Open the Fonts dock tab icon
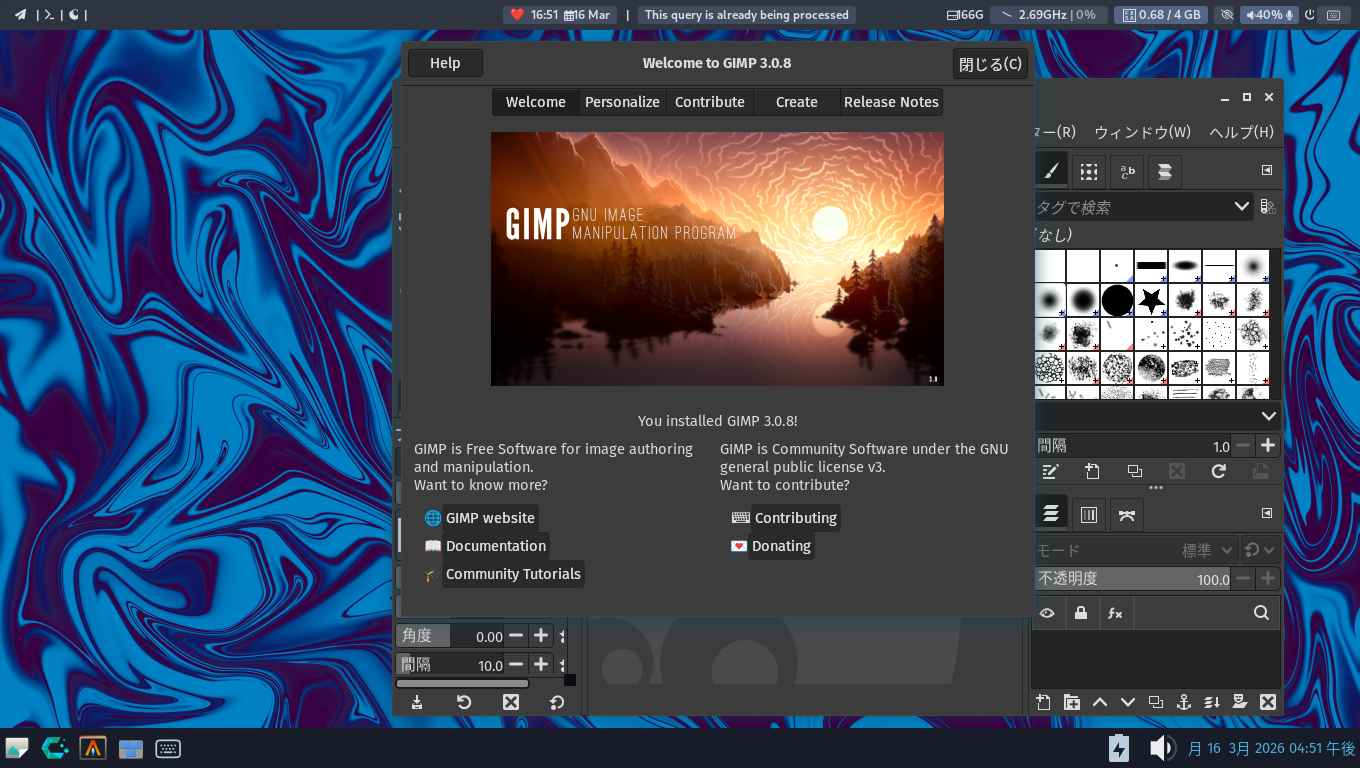1360x768 pixels. pyautogui.click(x=1127, y=172)
